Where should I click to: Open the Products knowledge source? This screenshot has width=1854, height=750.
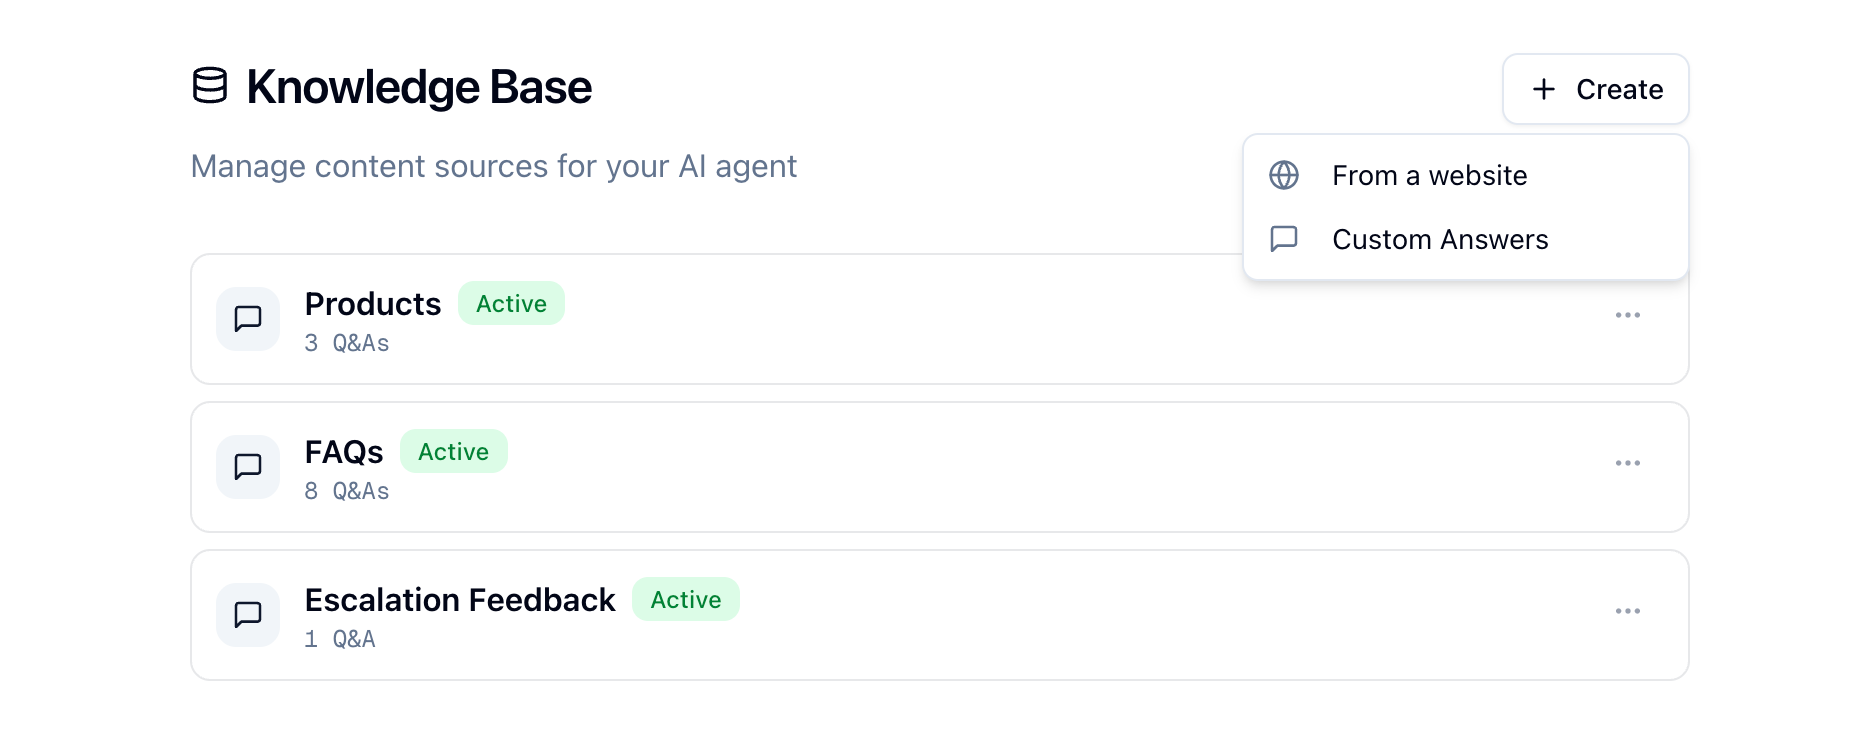tap(373, 303)
